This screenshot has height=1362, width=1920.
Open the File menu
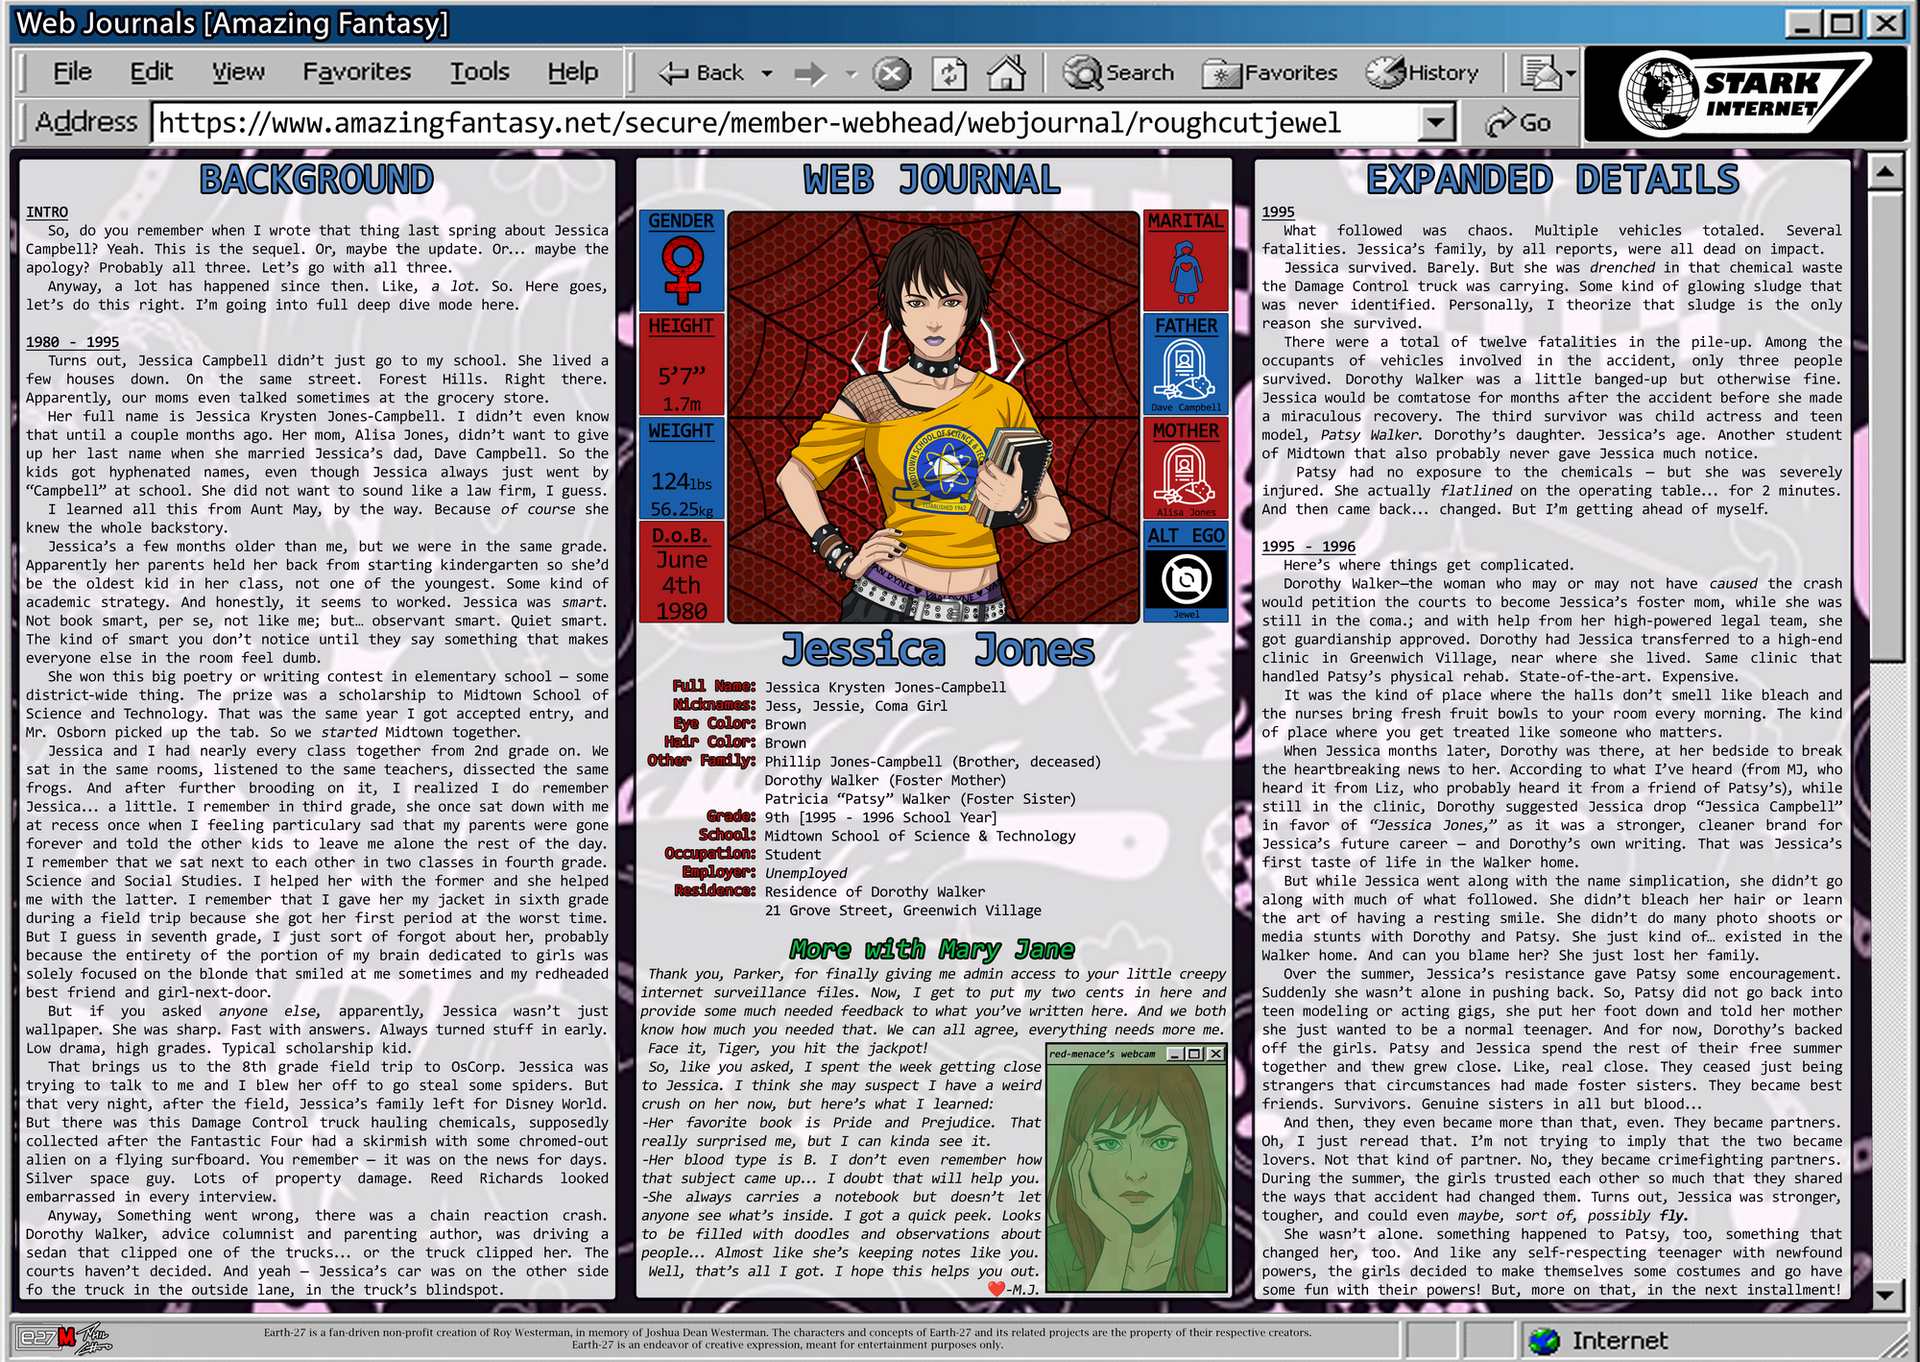[72, 72]
